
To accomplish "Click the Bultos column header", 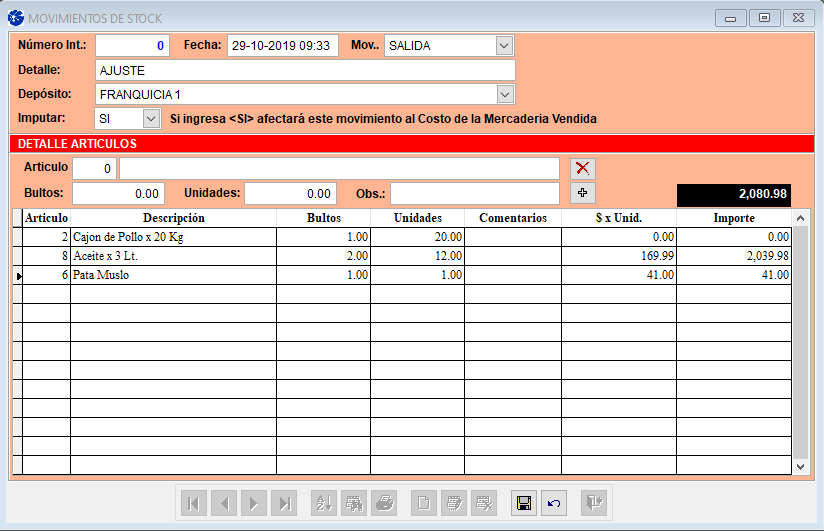I will (x=324, y=218).
